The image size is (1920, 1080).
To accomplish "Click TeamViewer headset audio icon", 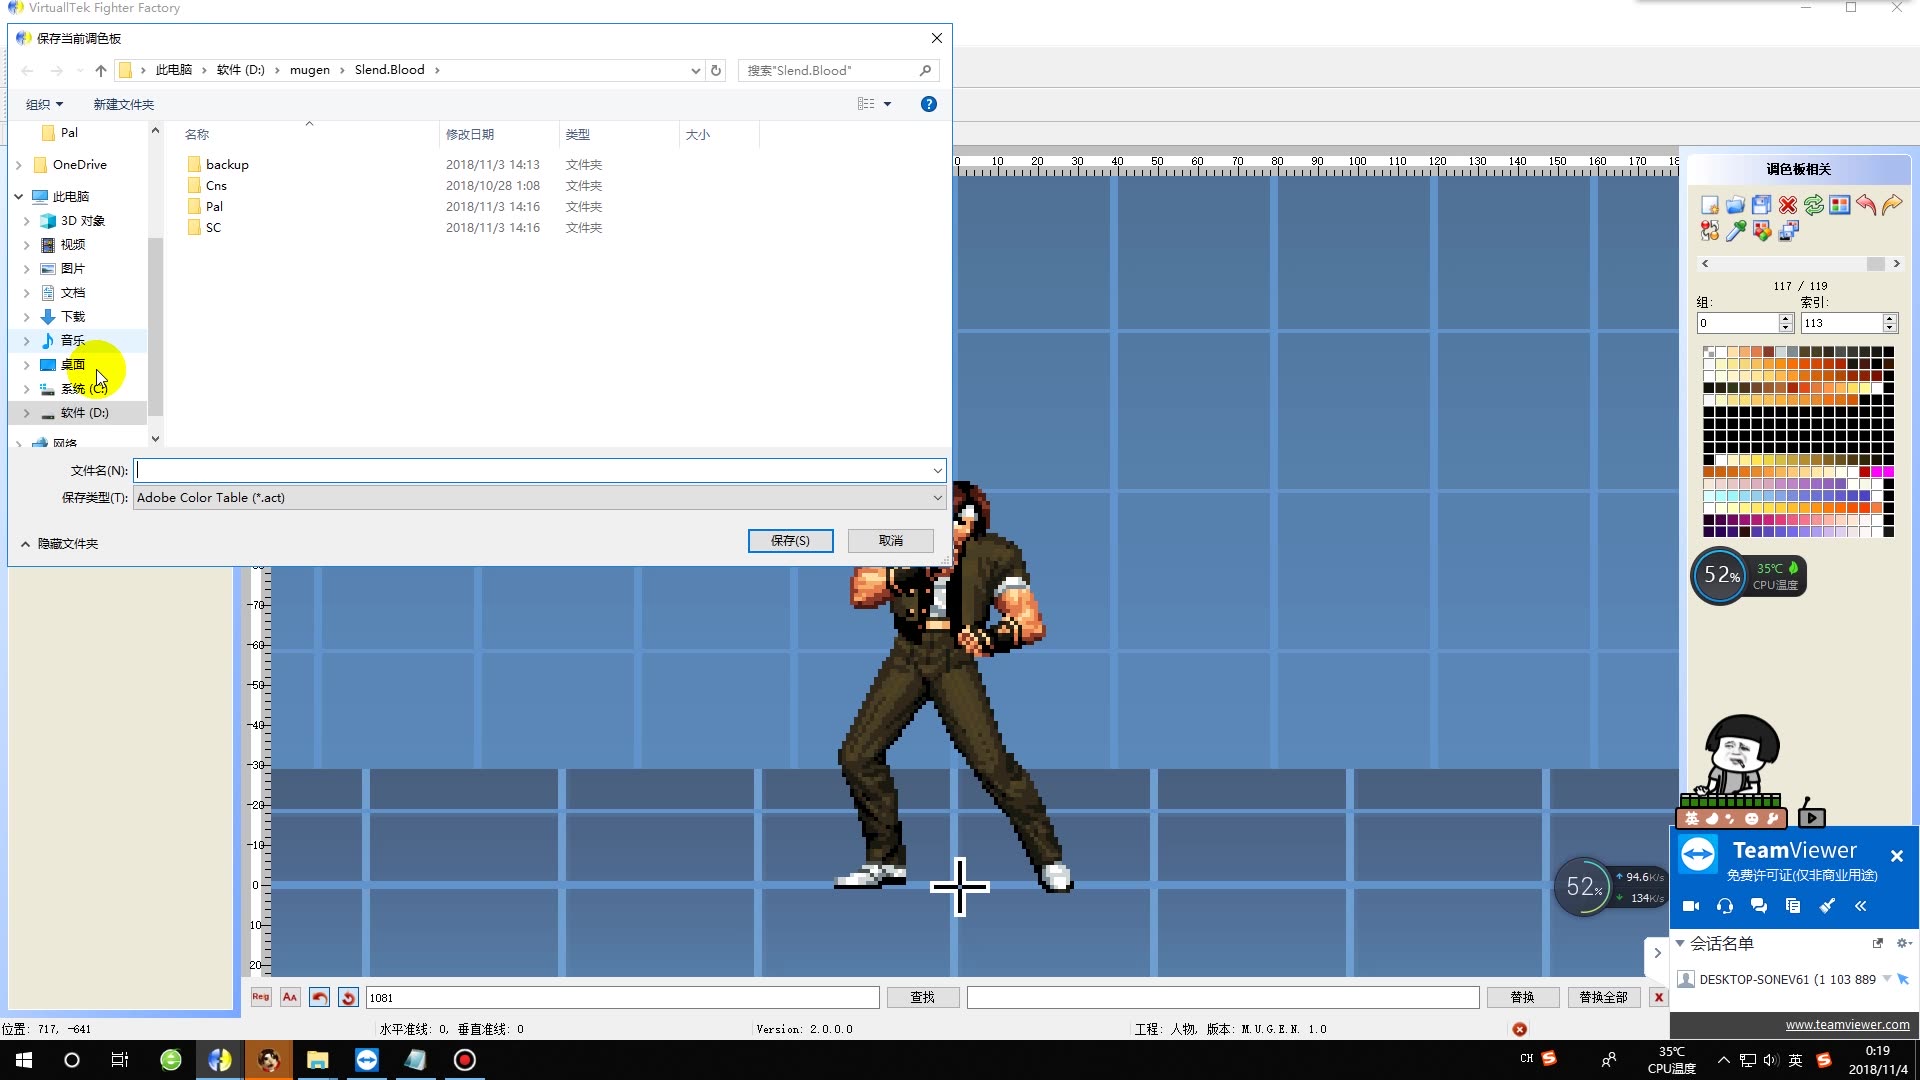I will pos(1725,906).
